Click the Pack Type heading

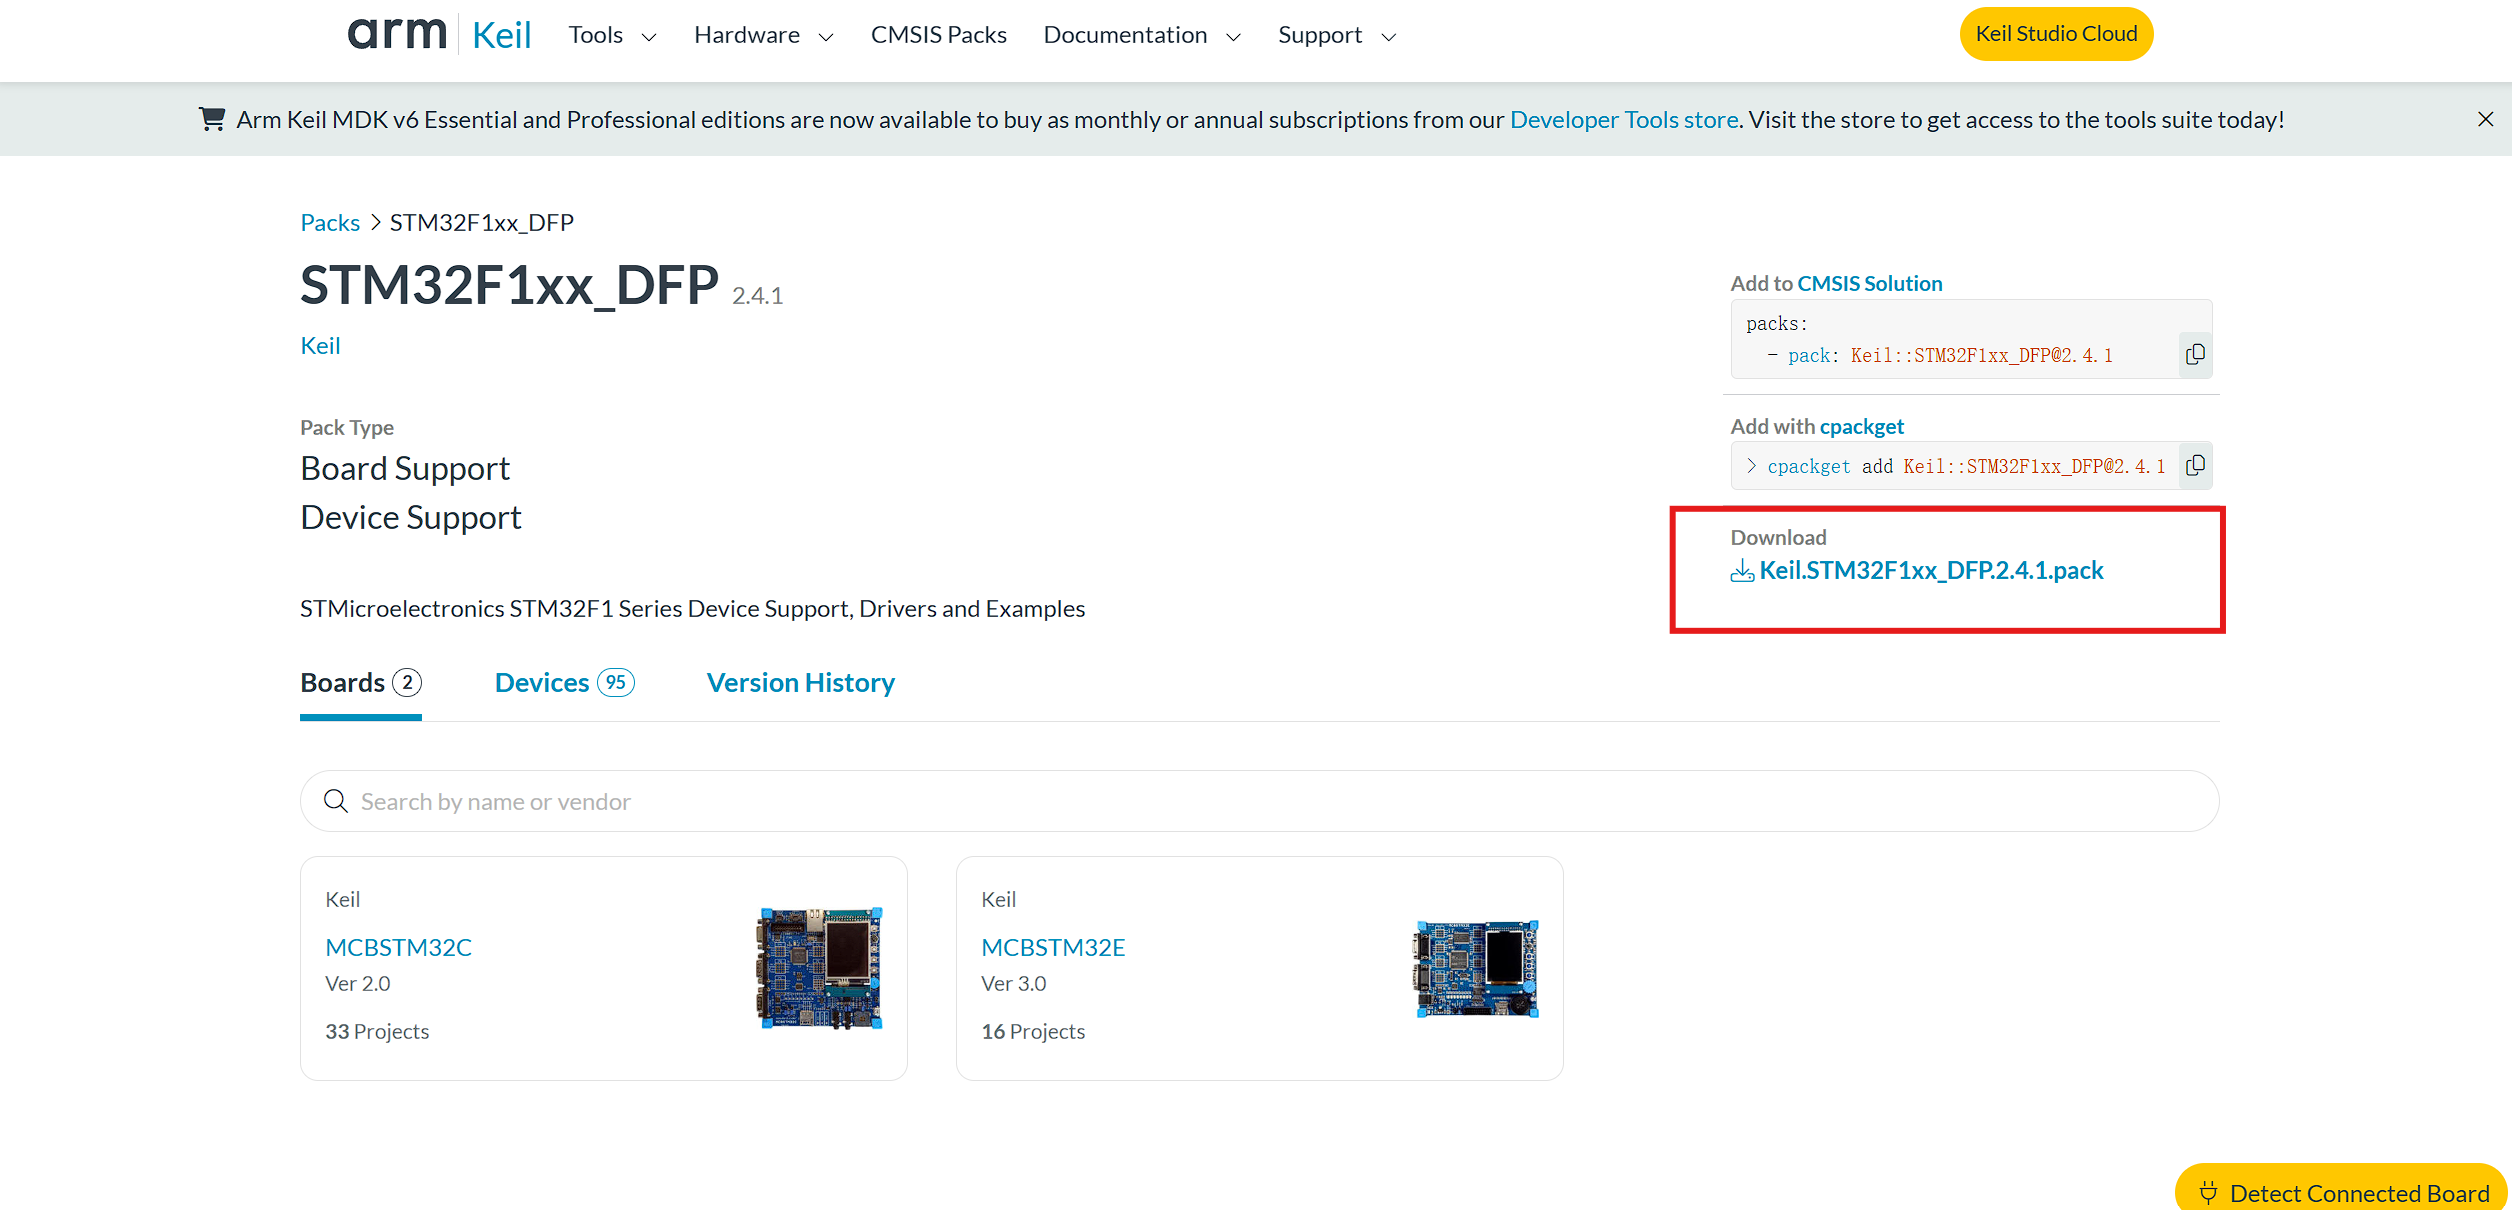coord(347,427)
